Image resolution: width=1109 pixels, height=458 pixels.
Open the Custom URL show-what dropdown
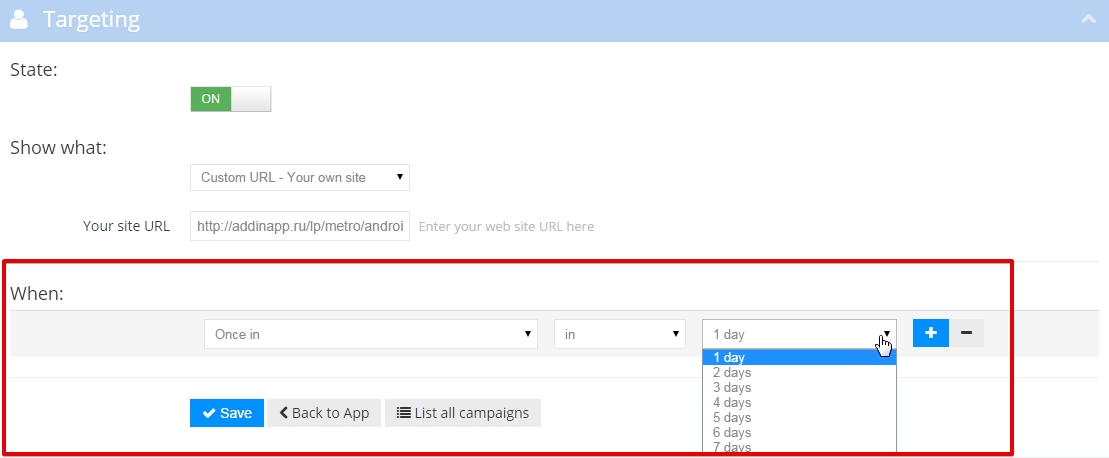(x=300, y=177)
